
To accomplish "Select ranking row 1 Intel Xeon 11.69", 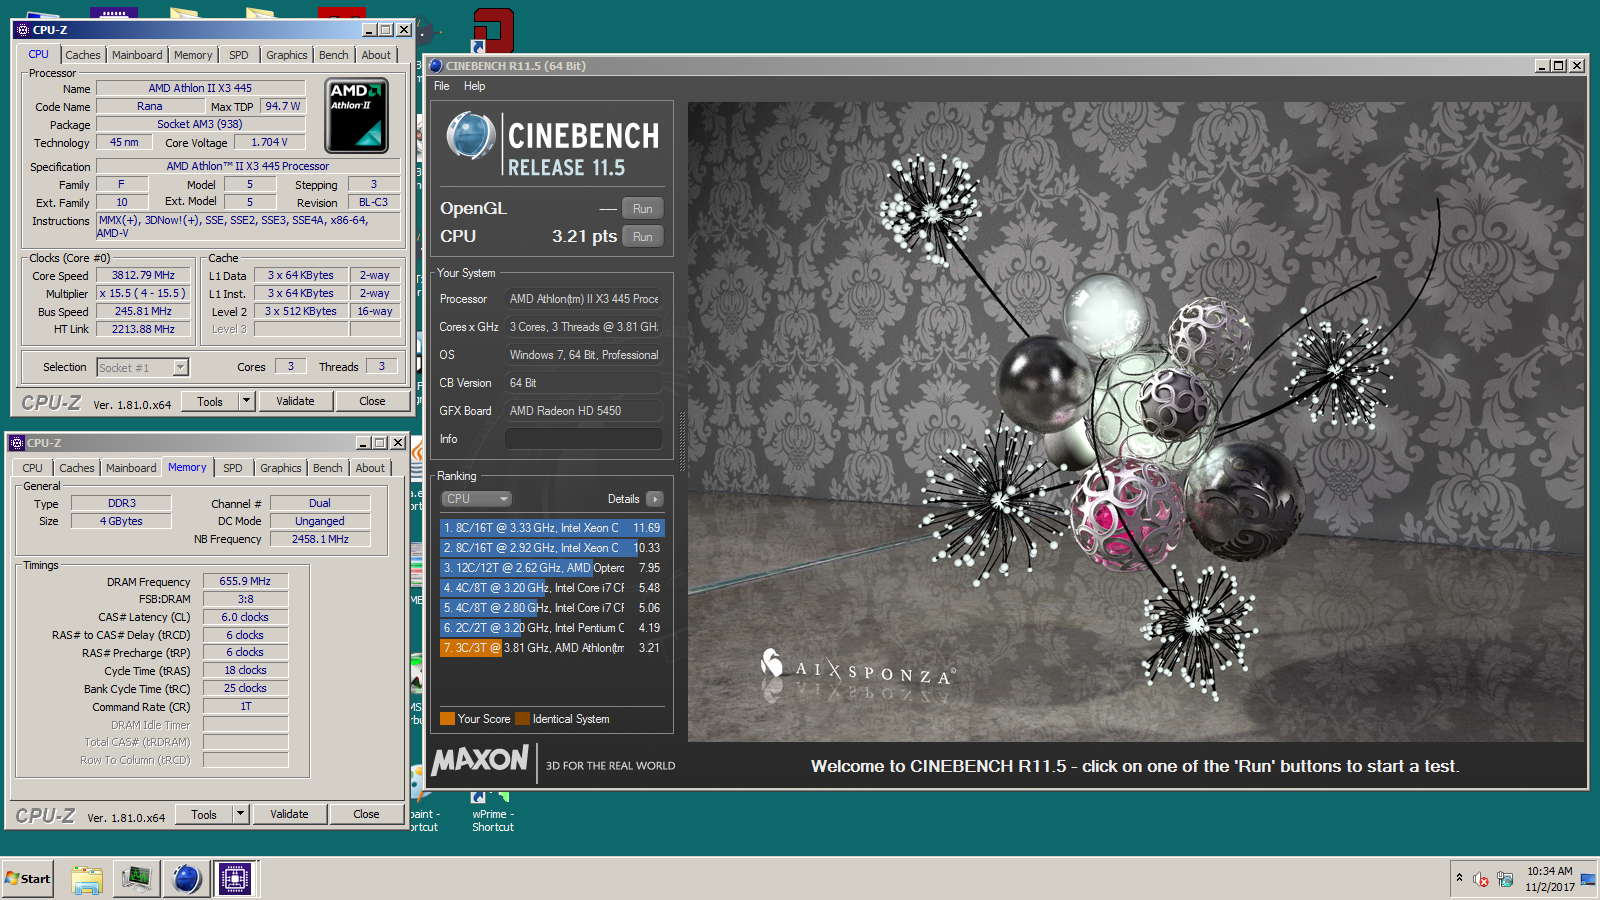I will [x=552, y=528].
